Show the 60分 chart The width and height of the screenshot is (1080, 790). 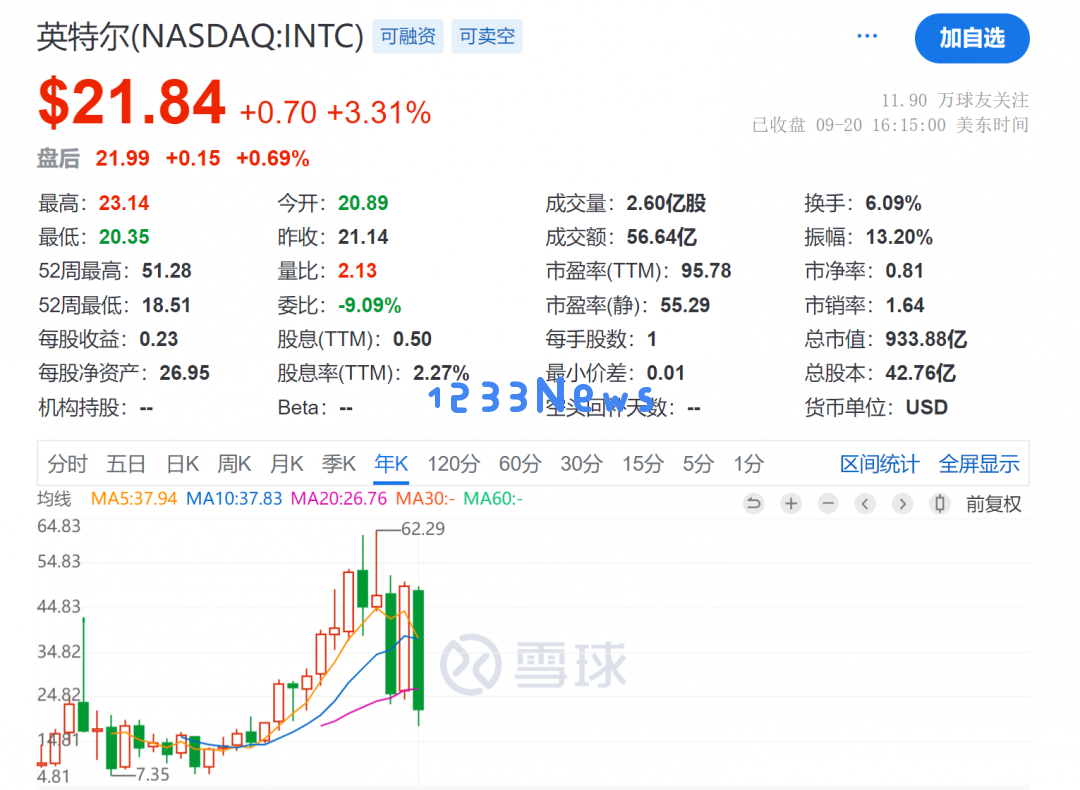[x=520, y=464]
